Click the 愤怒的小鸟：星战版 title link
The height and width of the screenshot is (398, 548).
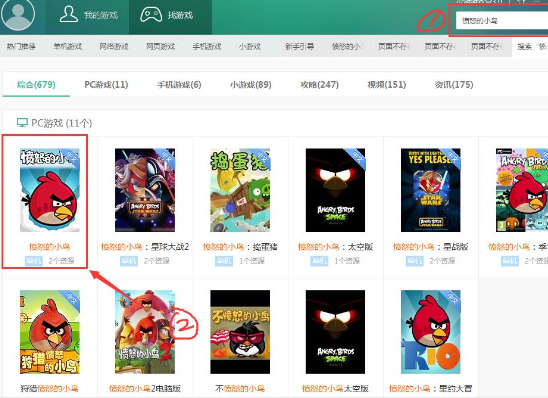pos(431,247)
